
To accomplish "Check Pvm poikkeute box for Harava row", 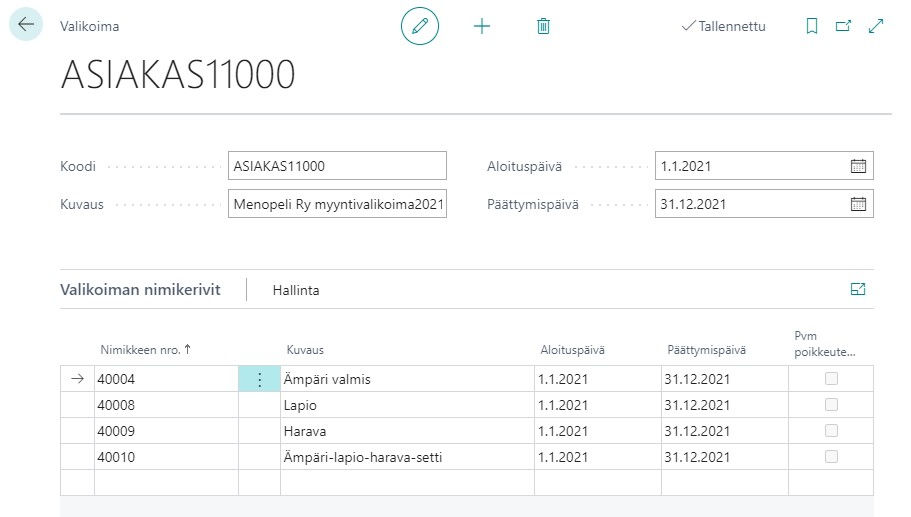I will coord(831,431).
